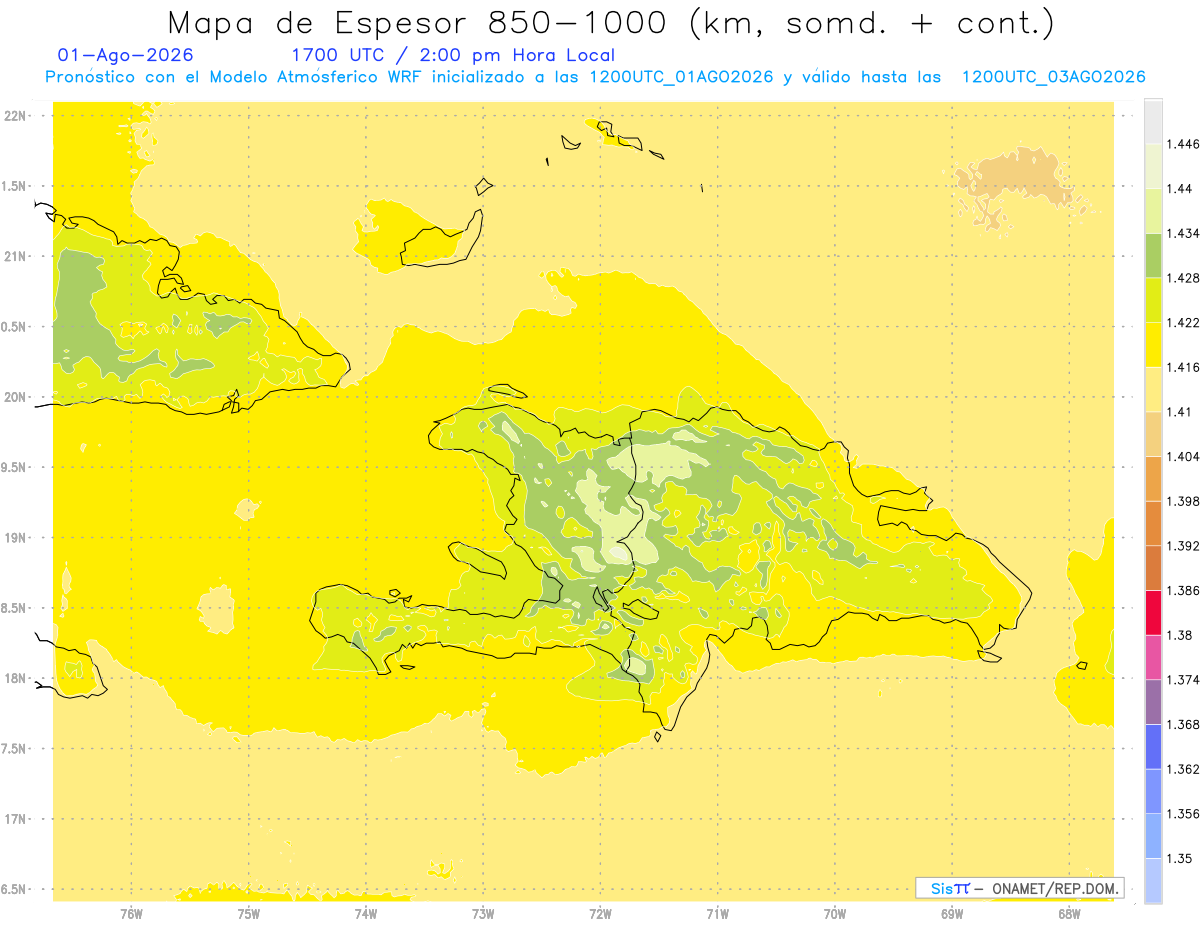Pick the green legend swatch between 1.428 and 1.434
1200x927 pixels.
pyautogui.click(x=1153, y=255)
